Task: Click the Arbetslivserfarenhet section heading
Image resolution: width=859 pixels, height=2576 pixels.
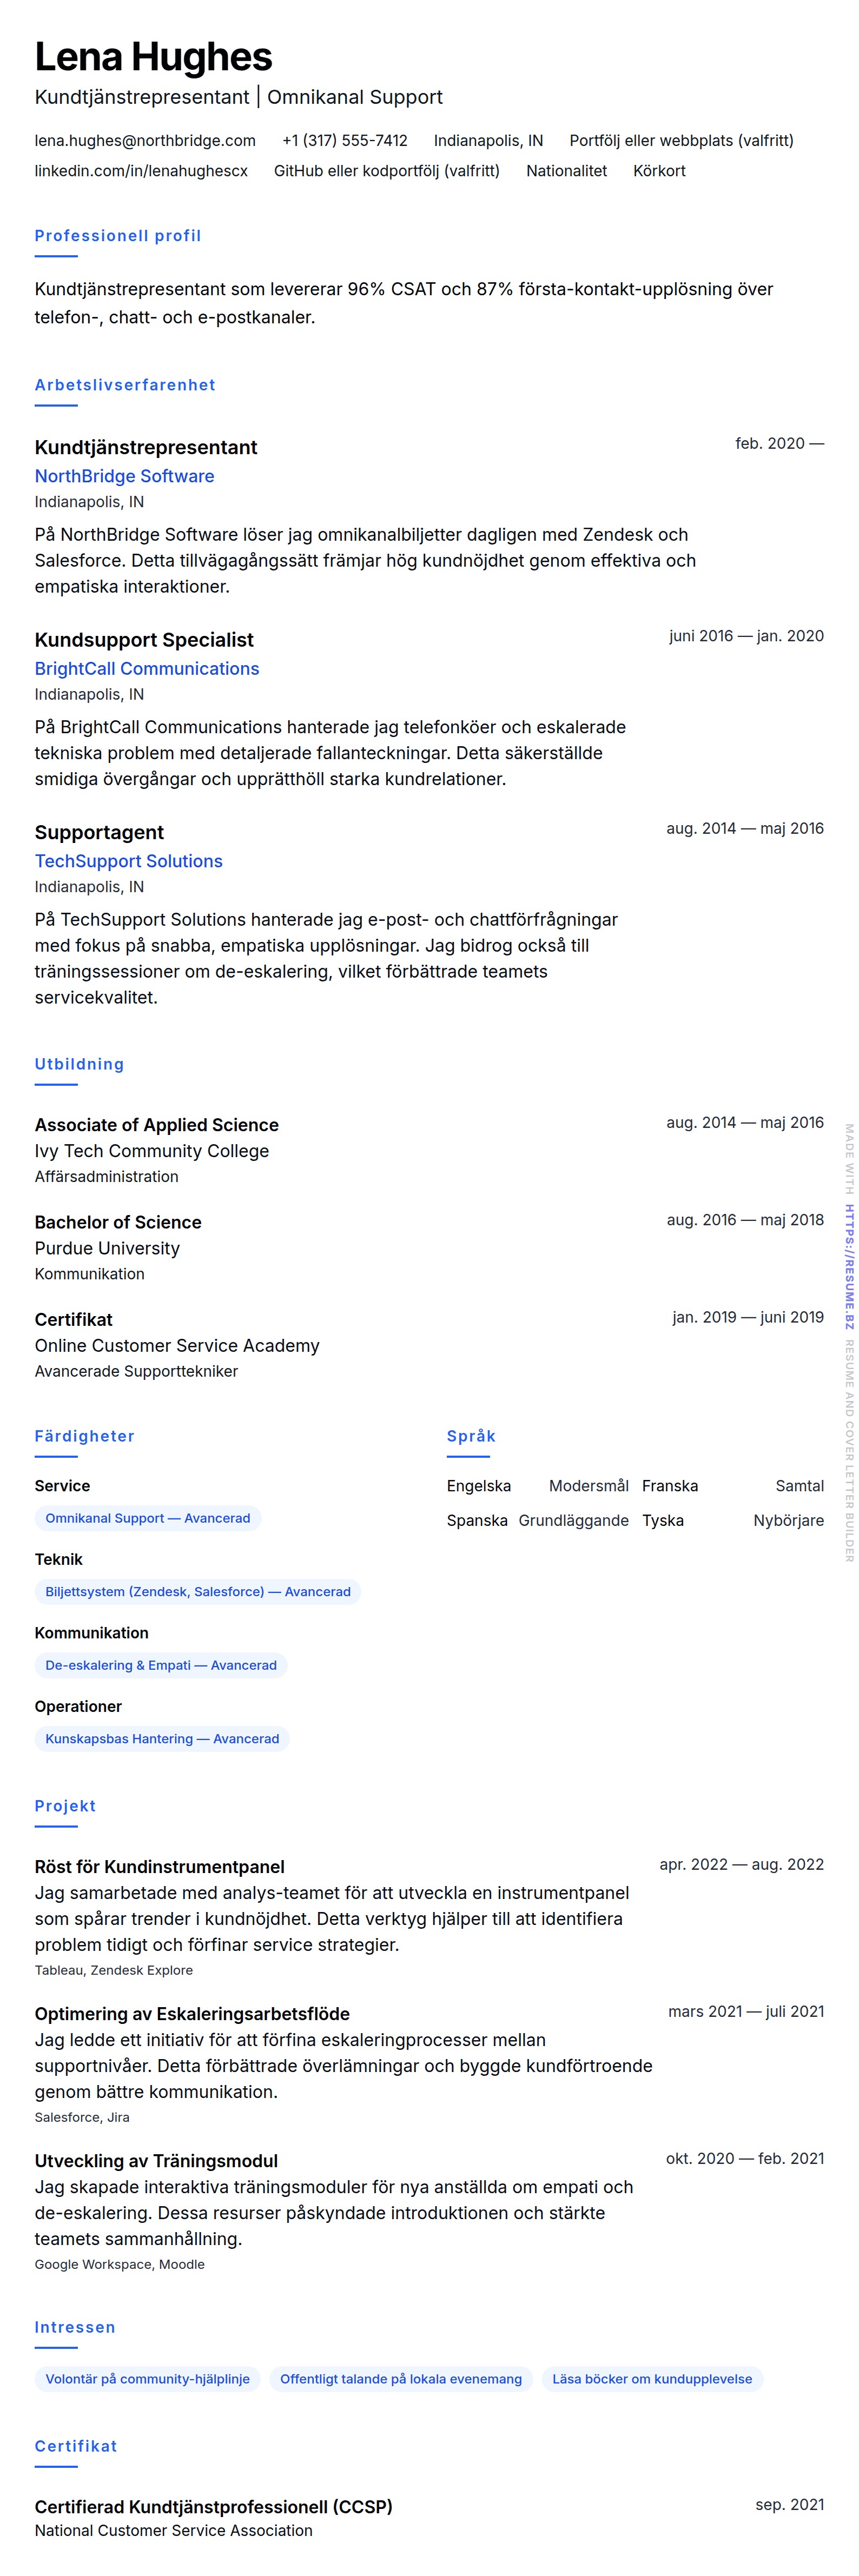Action: point(125,385)
